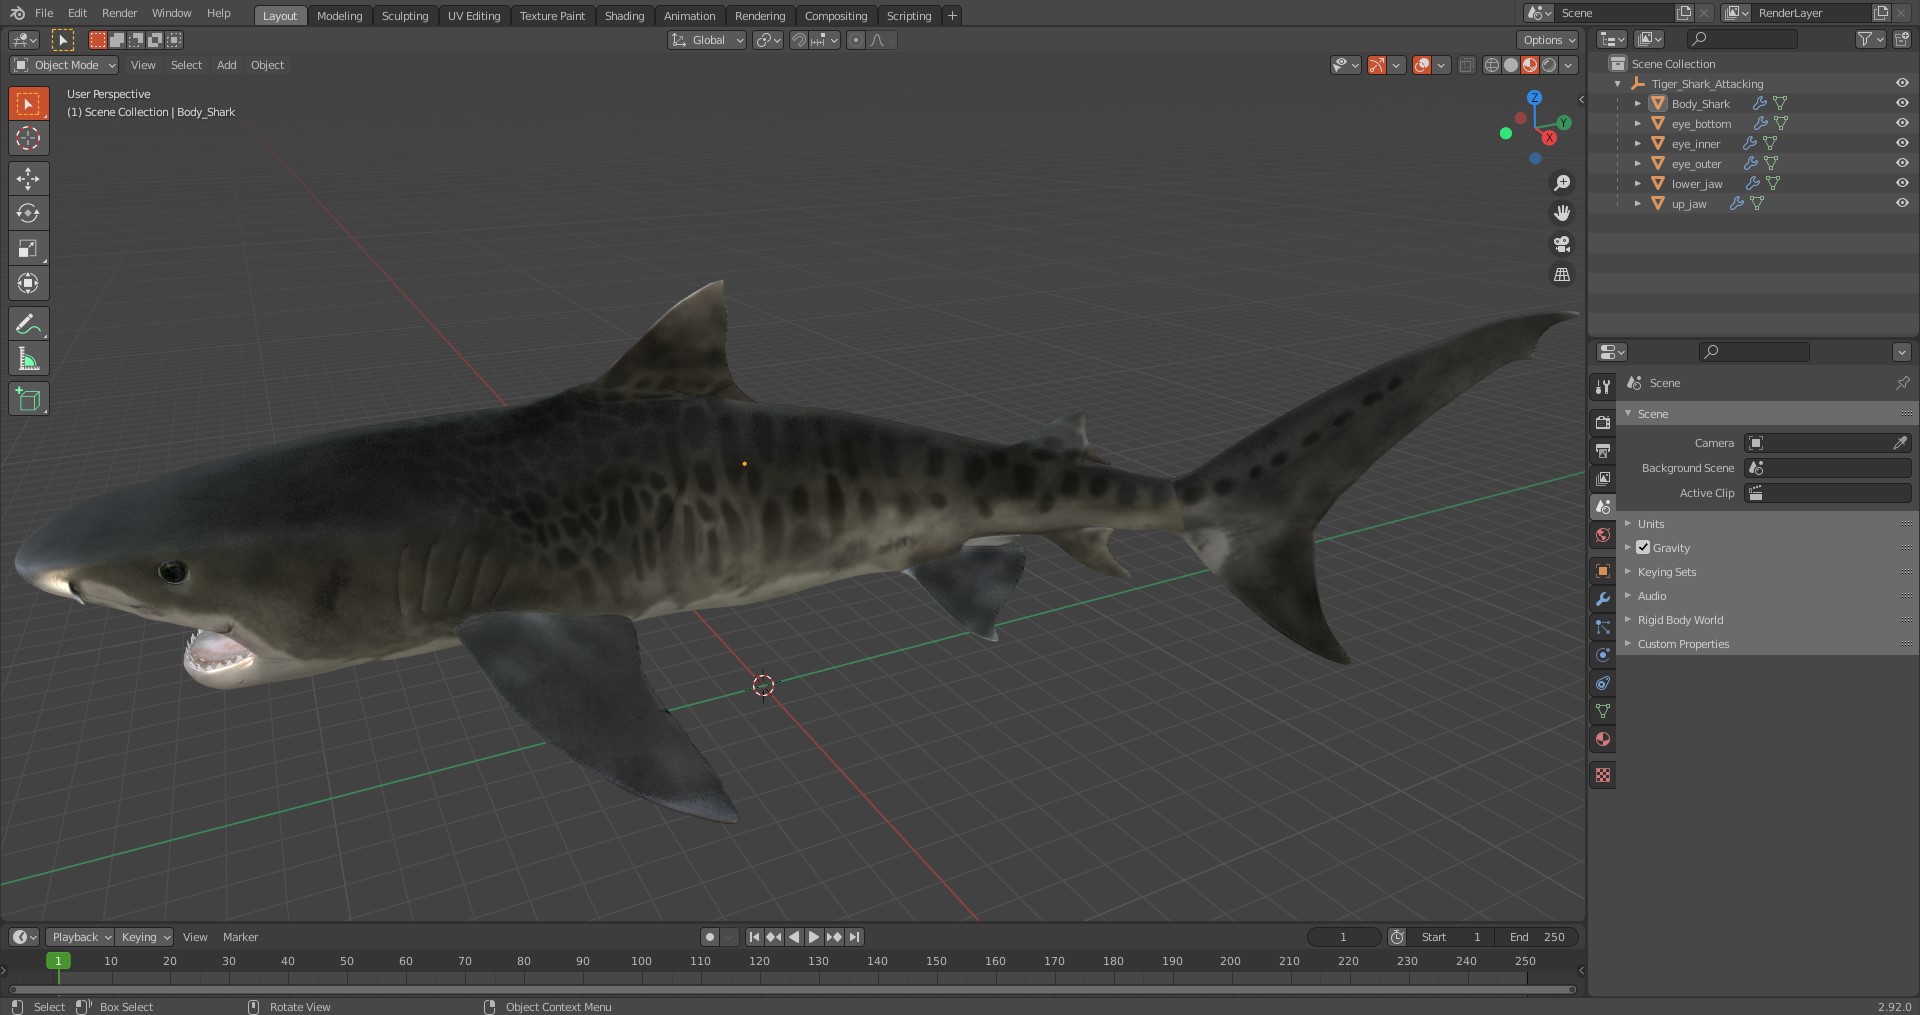
Task: Switch to the UV Editing workspace tab
Action: pos(474,16)
